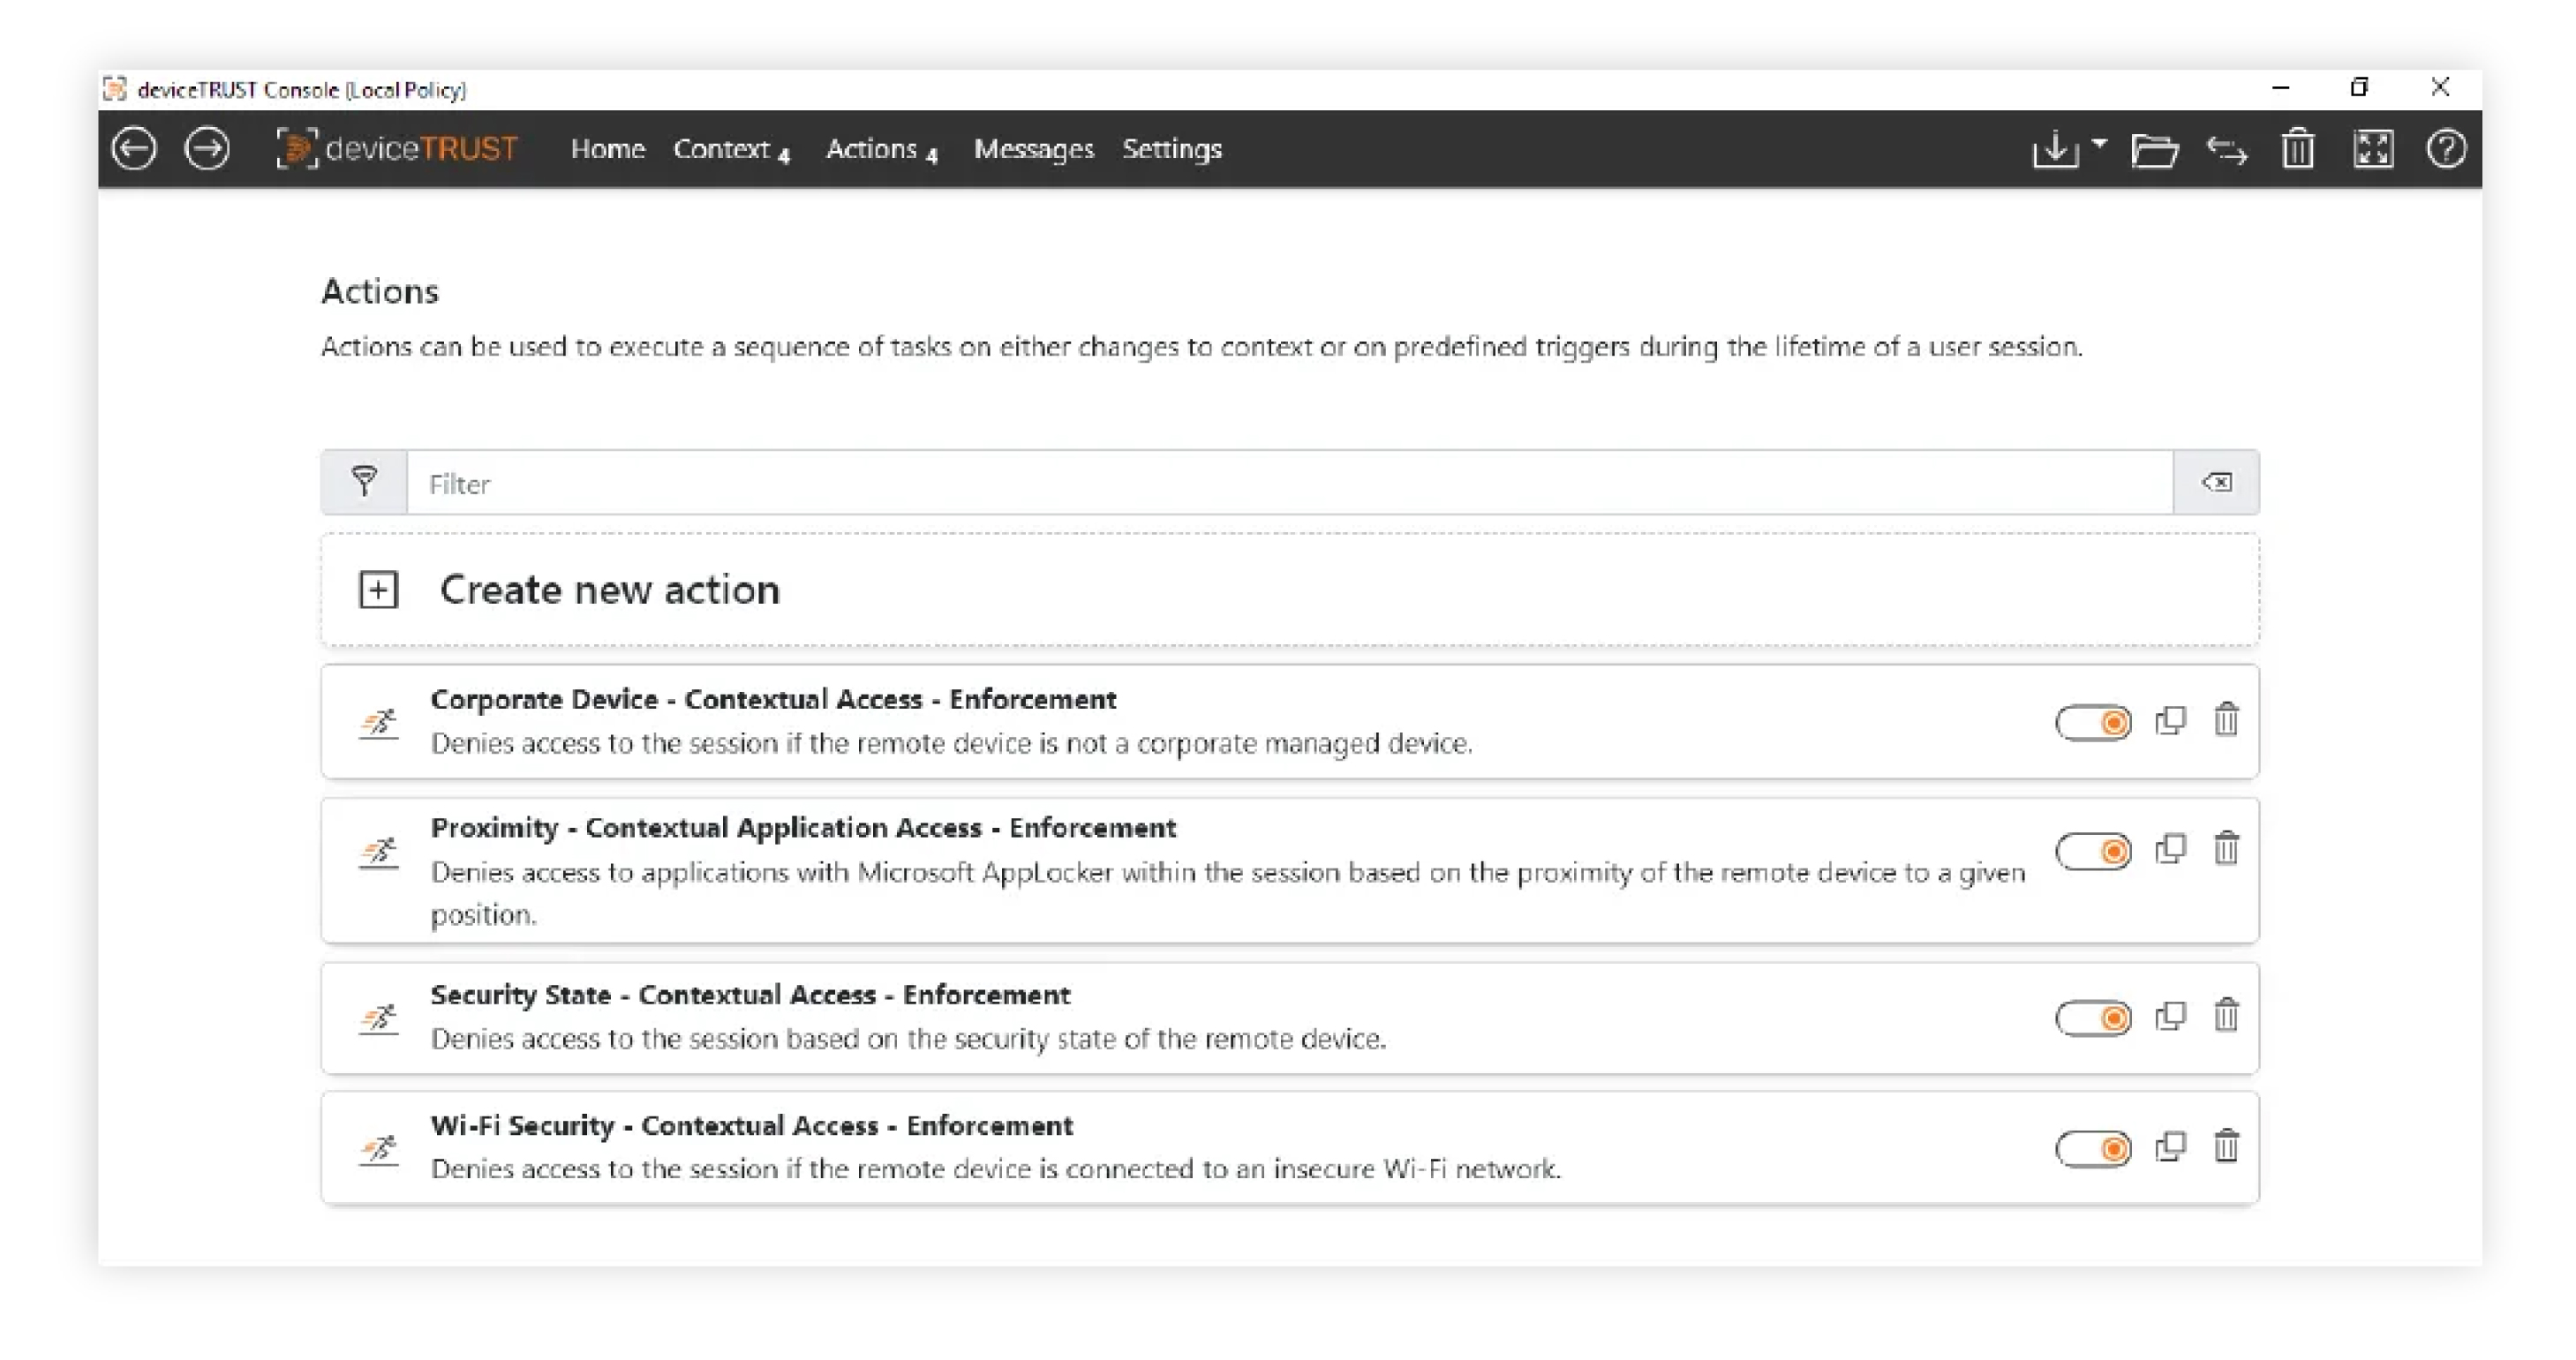Viewport: 2576px width, 1360px height.
Task: Go to the Settings page
Action: pyautogui.click(x=1171, y=149)
